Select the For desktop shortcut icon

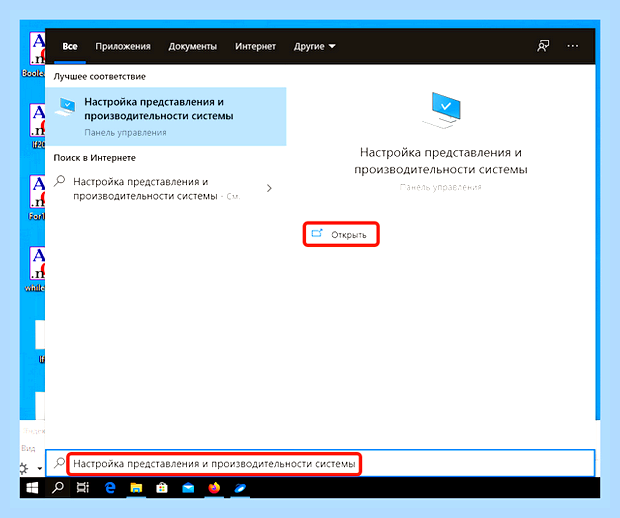37,192
